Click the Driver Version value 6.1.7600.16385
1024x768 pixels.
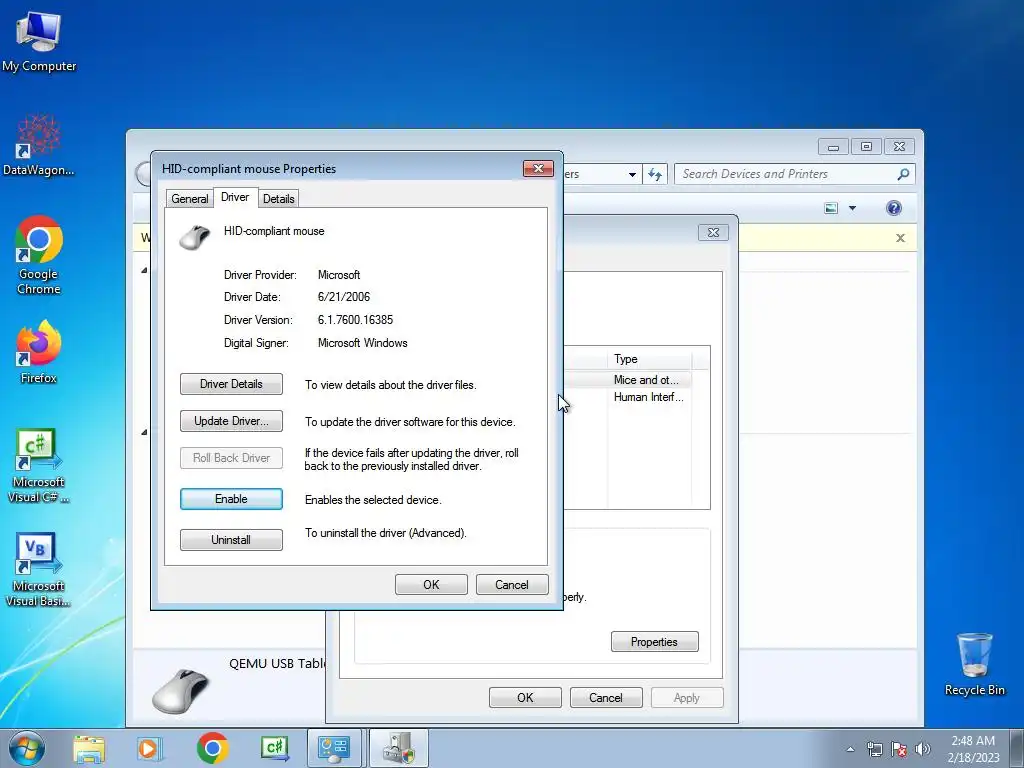pos(355,320)
